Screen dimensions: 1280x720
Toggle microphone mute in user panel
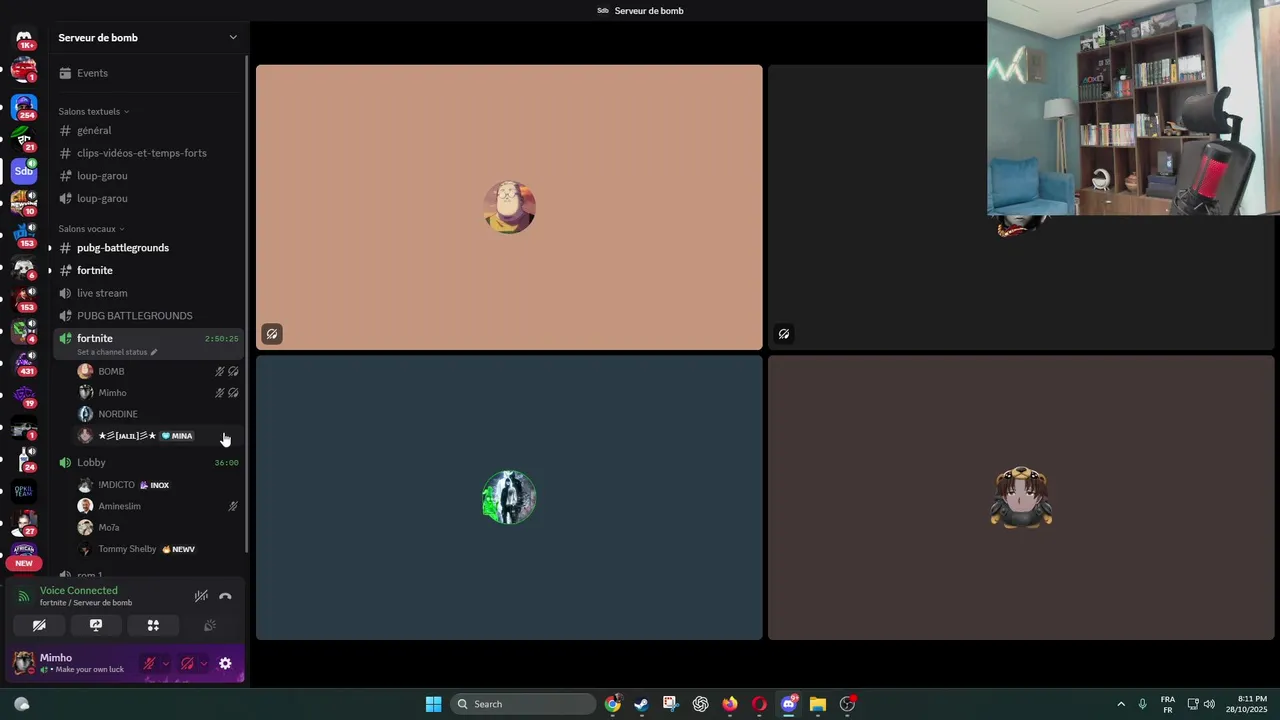[149, 663]
